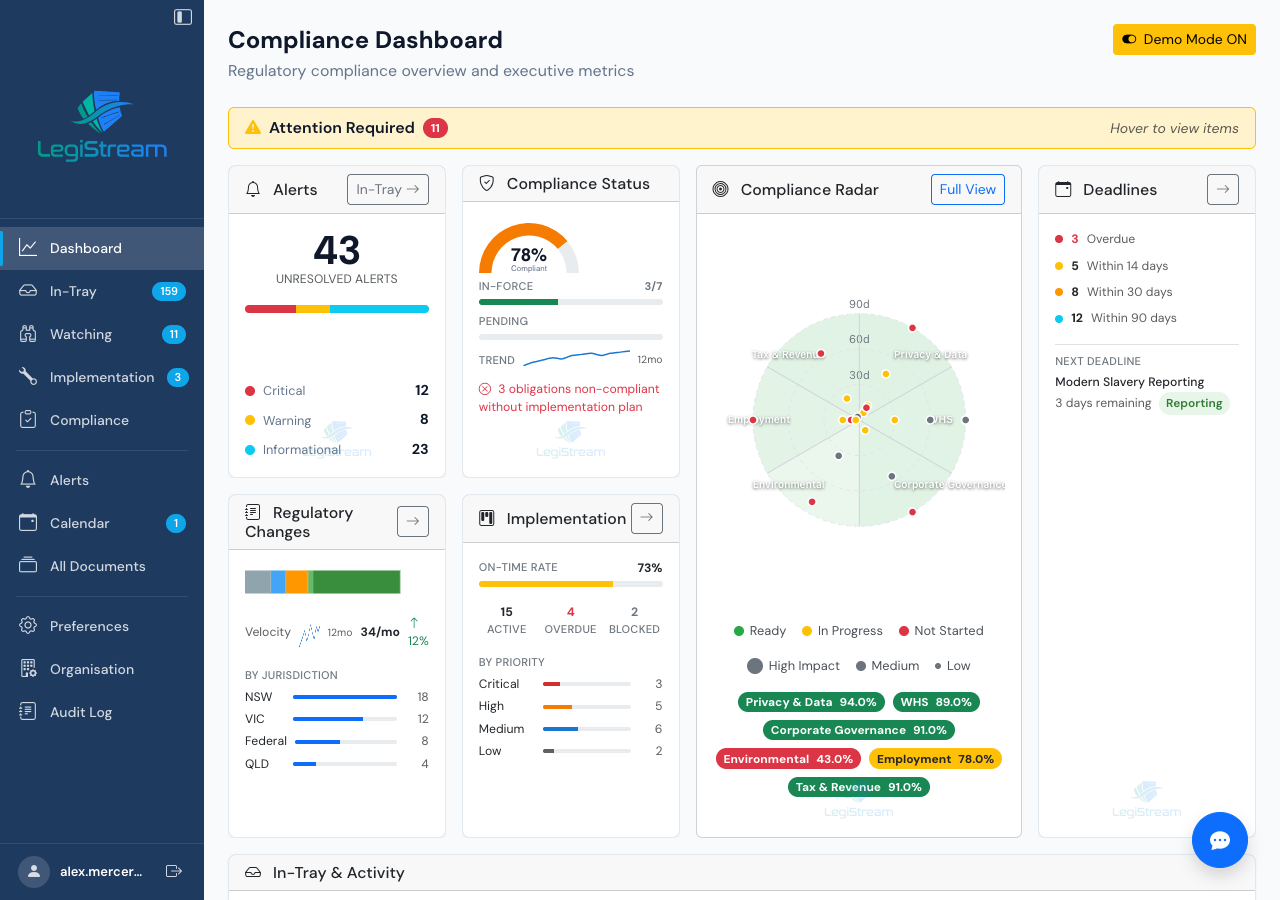Click the bell icon on the Alerts card
The height and width of the screenshot is (900, 1280).
point(253,189)
